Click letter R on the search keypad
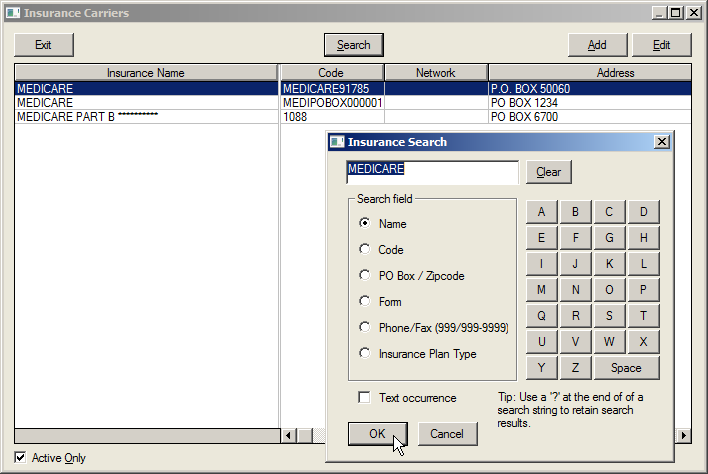This screenshot has width=708, height=474. point(575,316)
